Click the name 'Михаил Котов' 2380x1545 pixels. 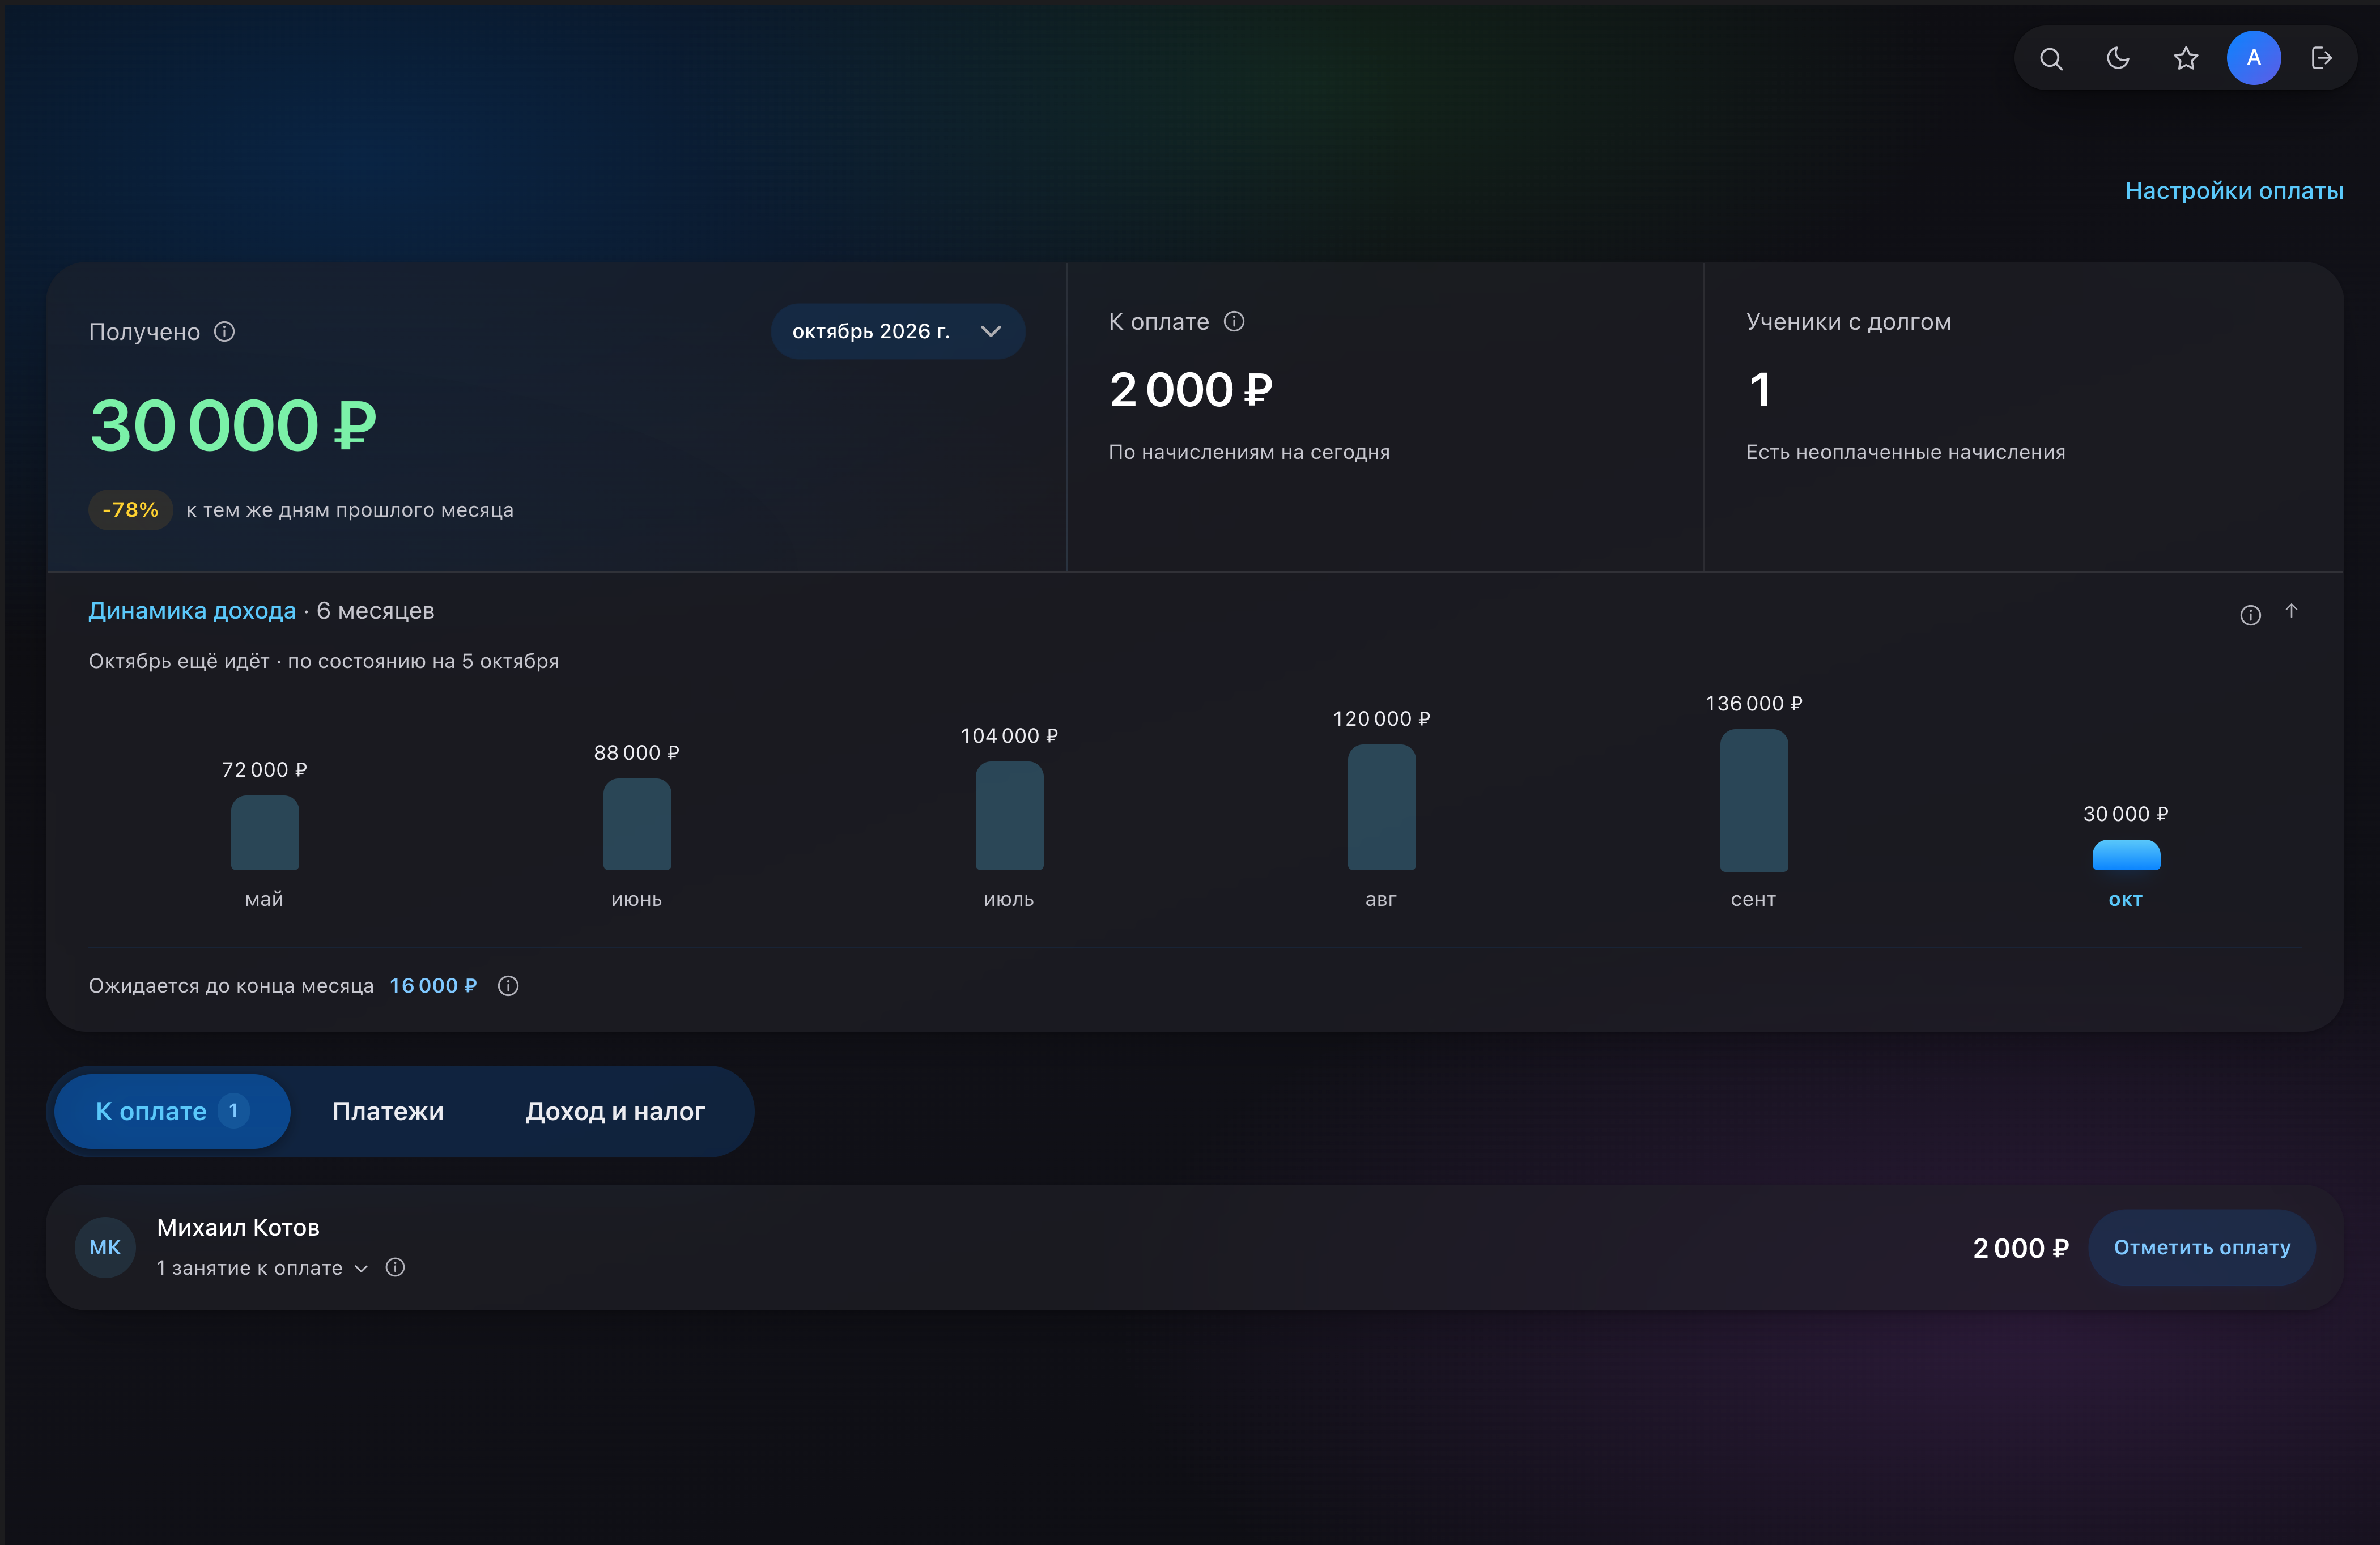pyautogui.click(x=238, y=1227)
